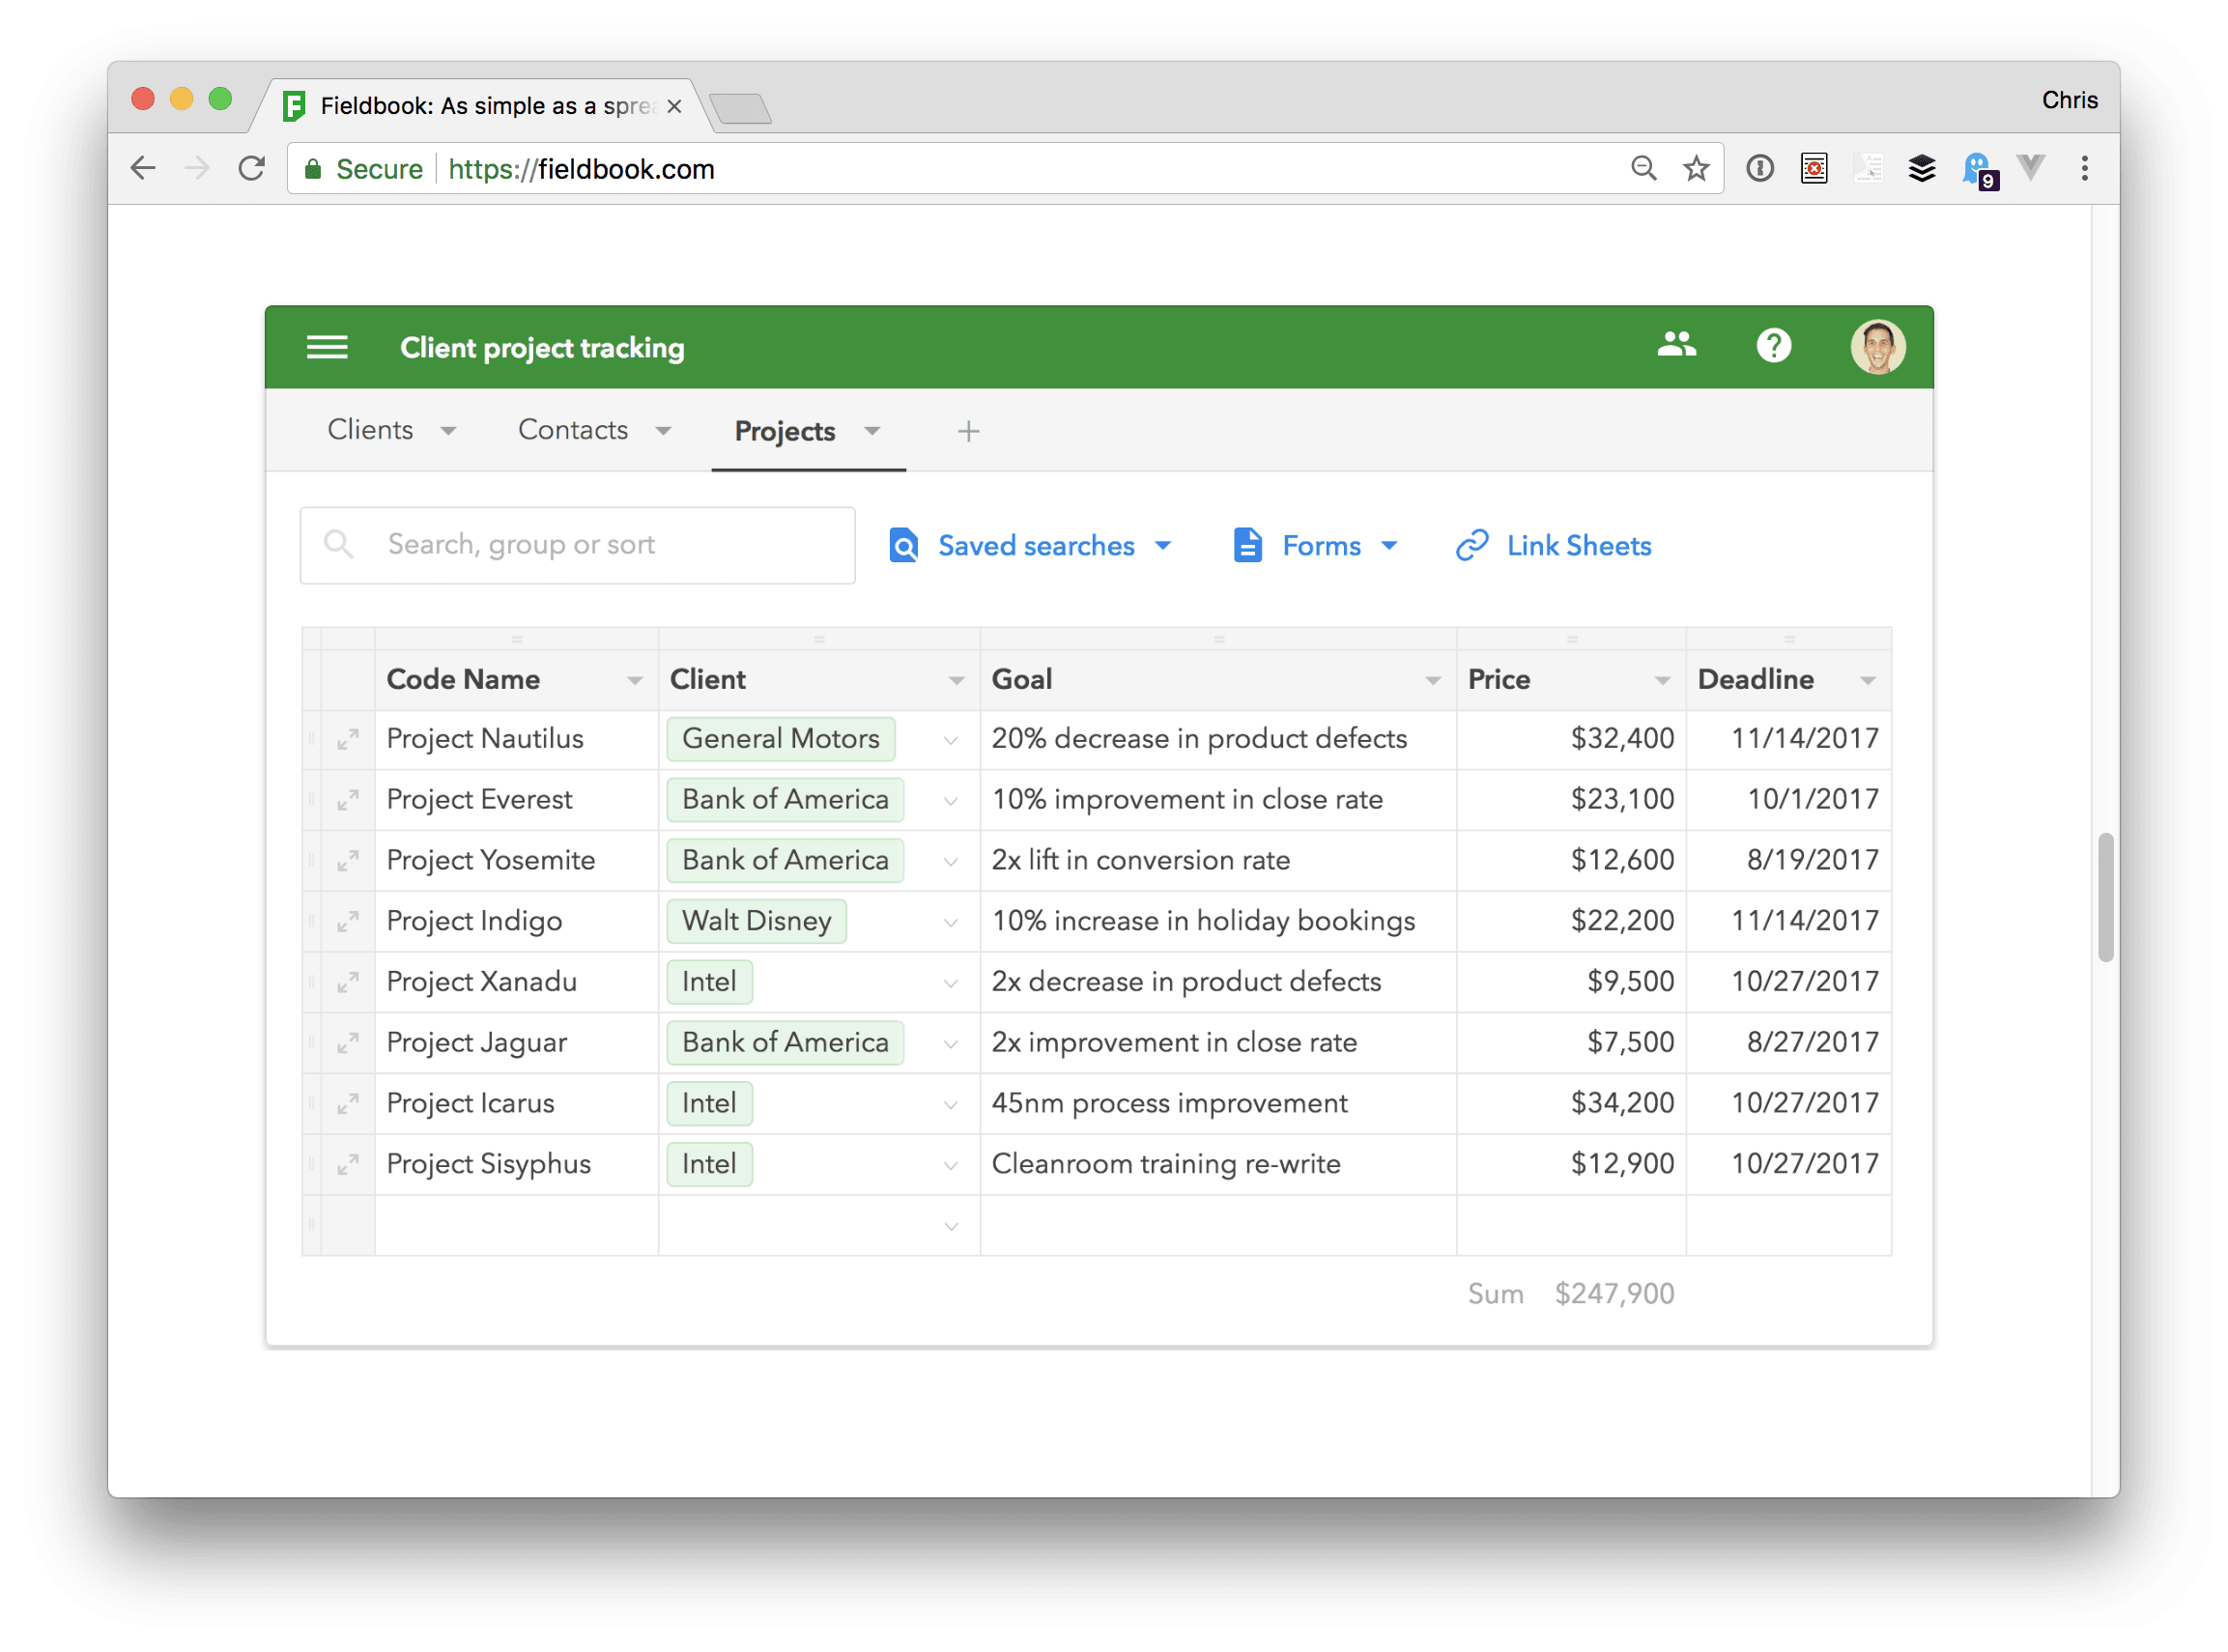The width and height of the screenshot is (2228, 1652).
Task: Click Intel tag in Project Xanadu row
Action: [709, 982]
